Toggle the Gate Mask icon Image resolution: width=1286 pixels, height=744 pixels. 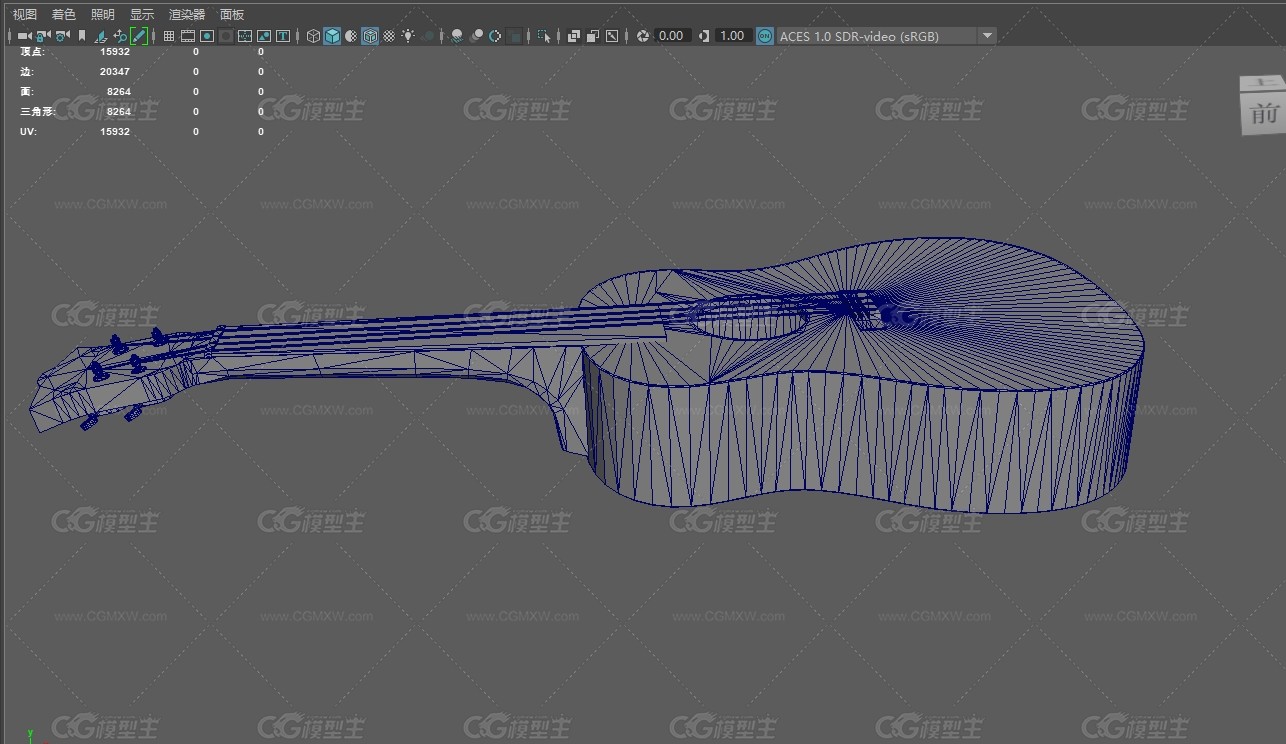click(x=226, y=35)
